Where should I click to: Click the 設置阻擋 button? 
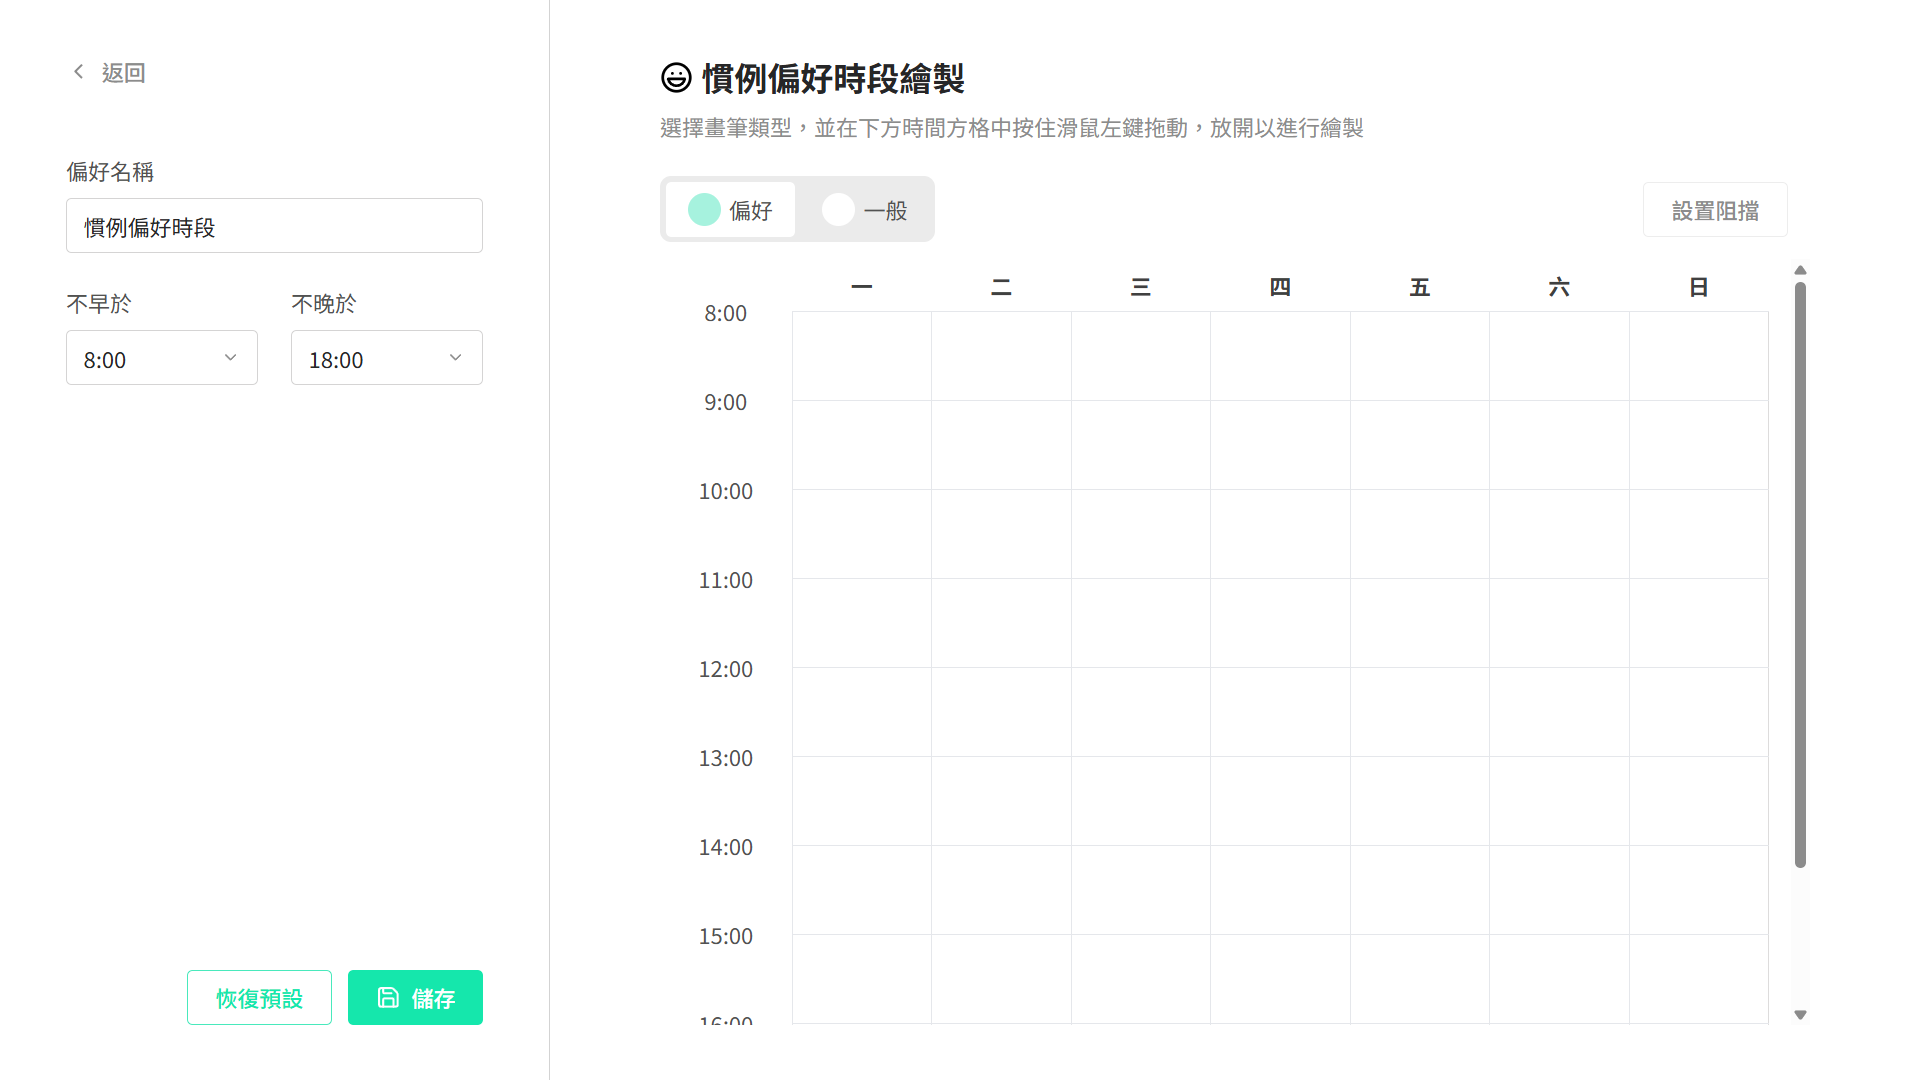point(1714,210)
